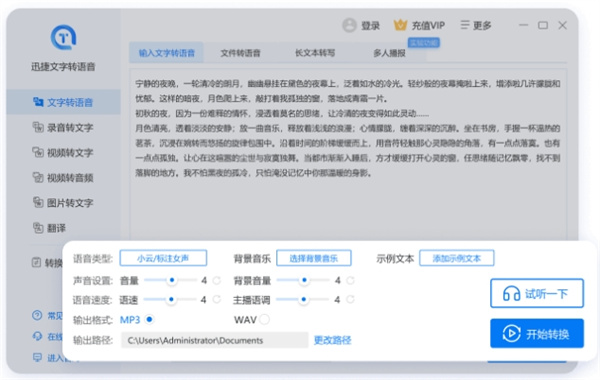Click the 试听一下 preview button
This screenshot has height=380, width=600.
537,294
